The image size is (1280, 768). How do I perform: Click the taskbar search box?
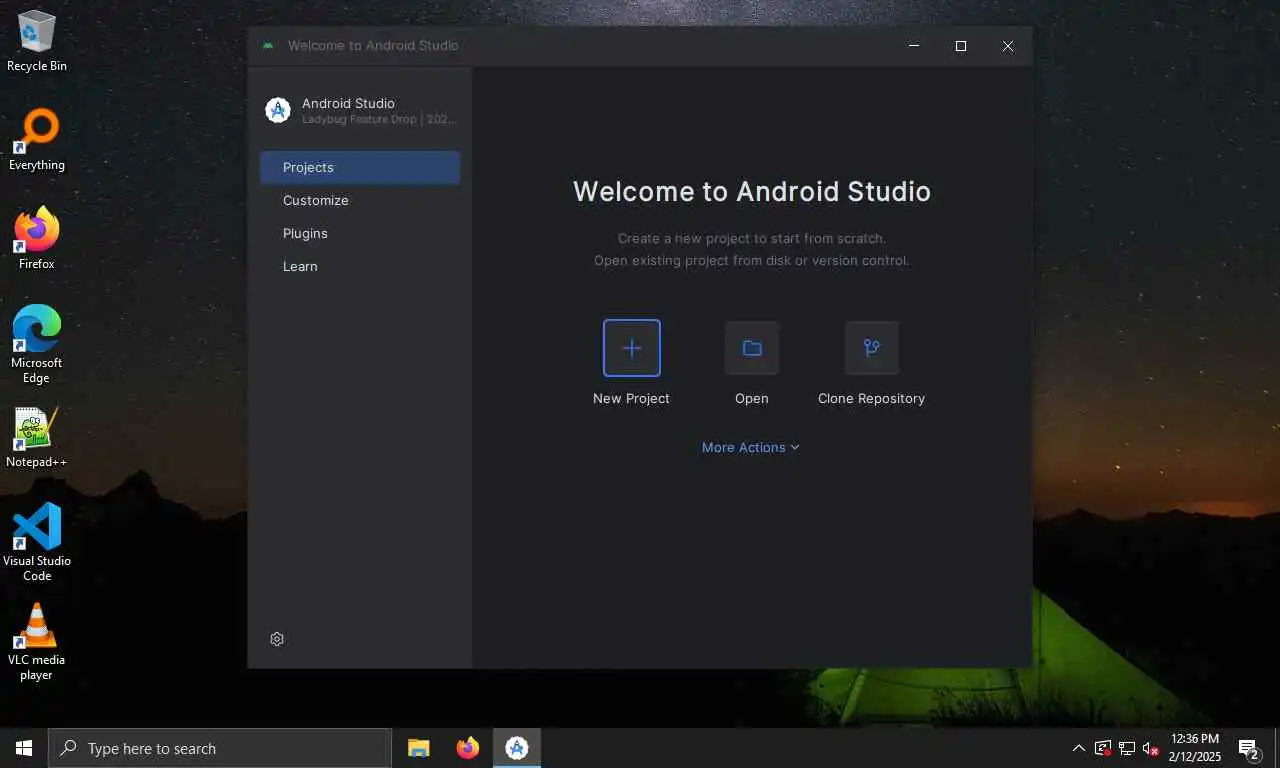[220, 748]
